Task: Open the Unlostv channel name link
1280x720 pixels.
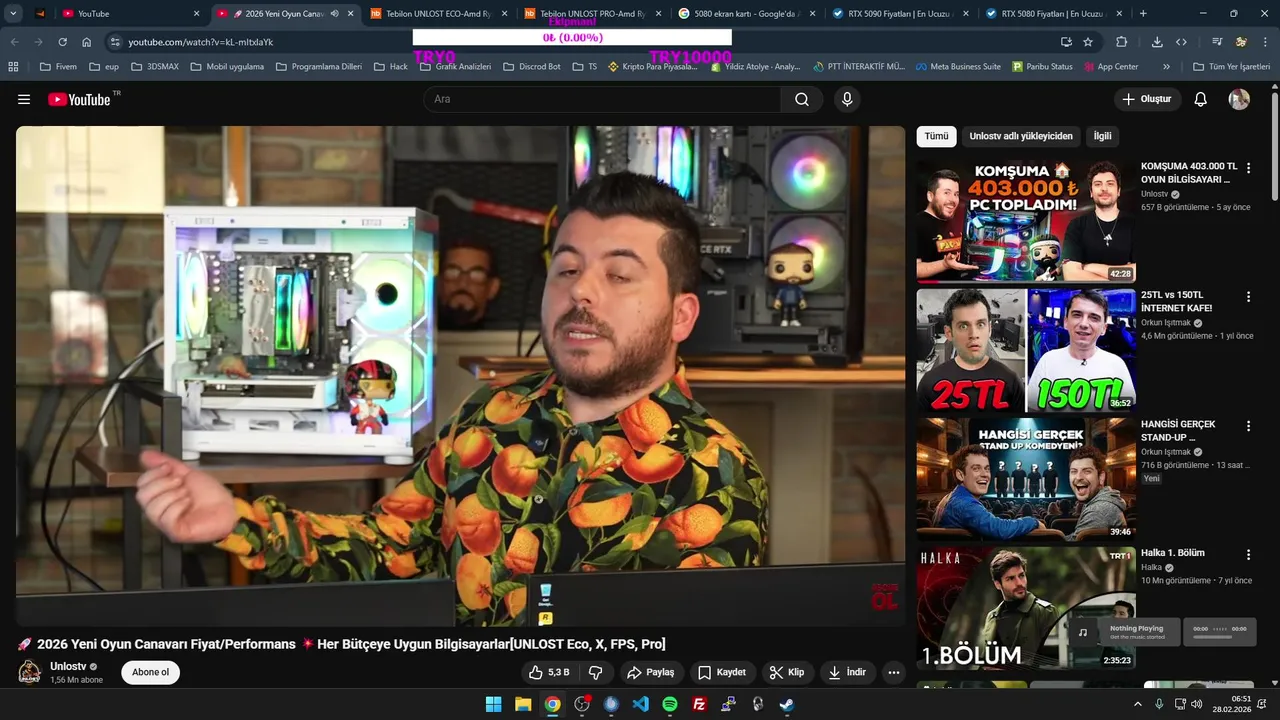Action: (68, 666)
